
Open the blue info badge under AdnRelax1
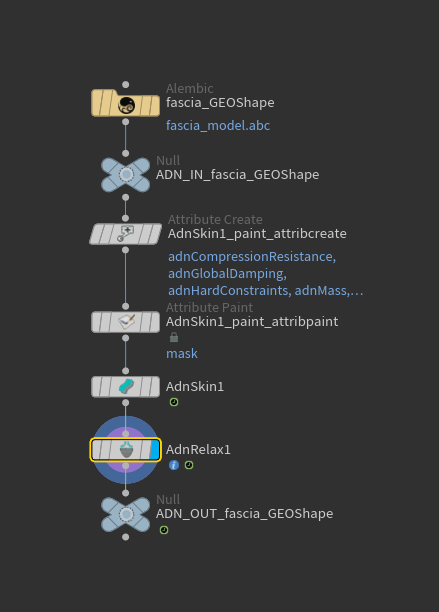(174, 465)
